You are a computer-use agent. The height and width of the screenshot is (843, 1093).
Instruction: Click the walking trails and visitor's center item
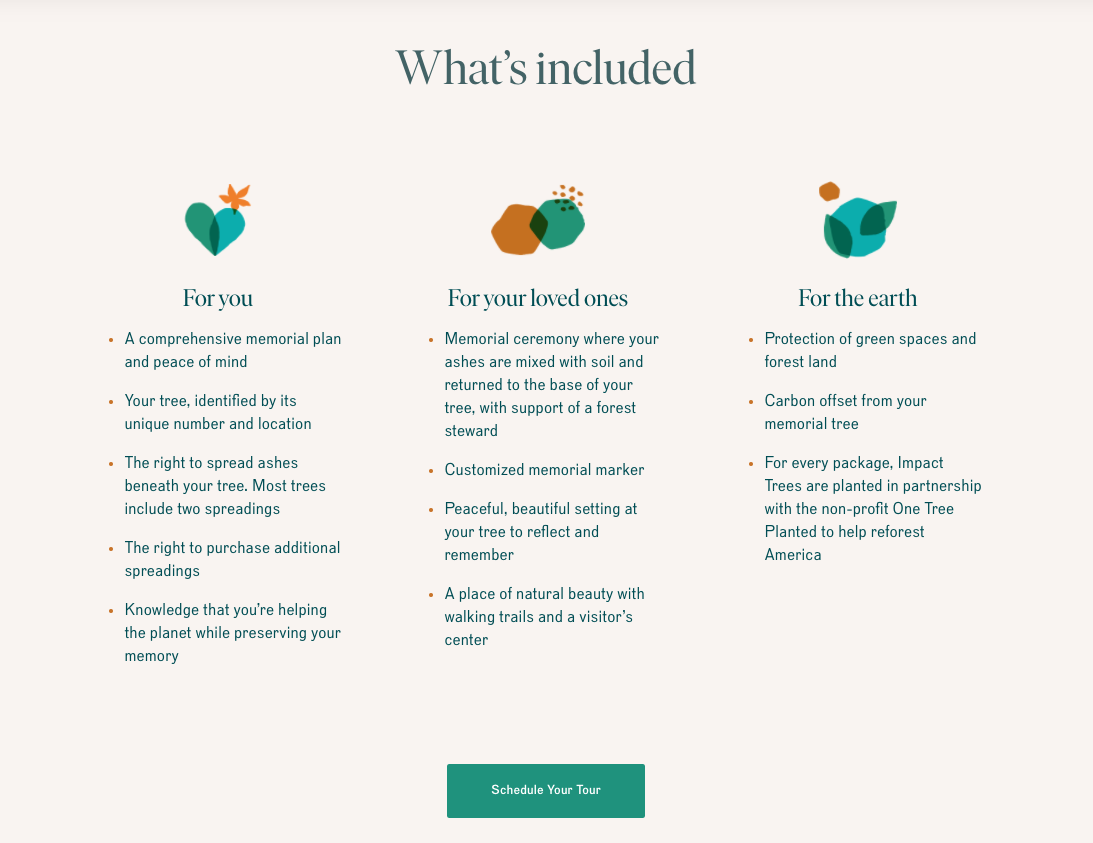point(544,617)
